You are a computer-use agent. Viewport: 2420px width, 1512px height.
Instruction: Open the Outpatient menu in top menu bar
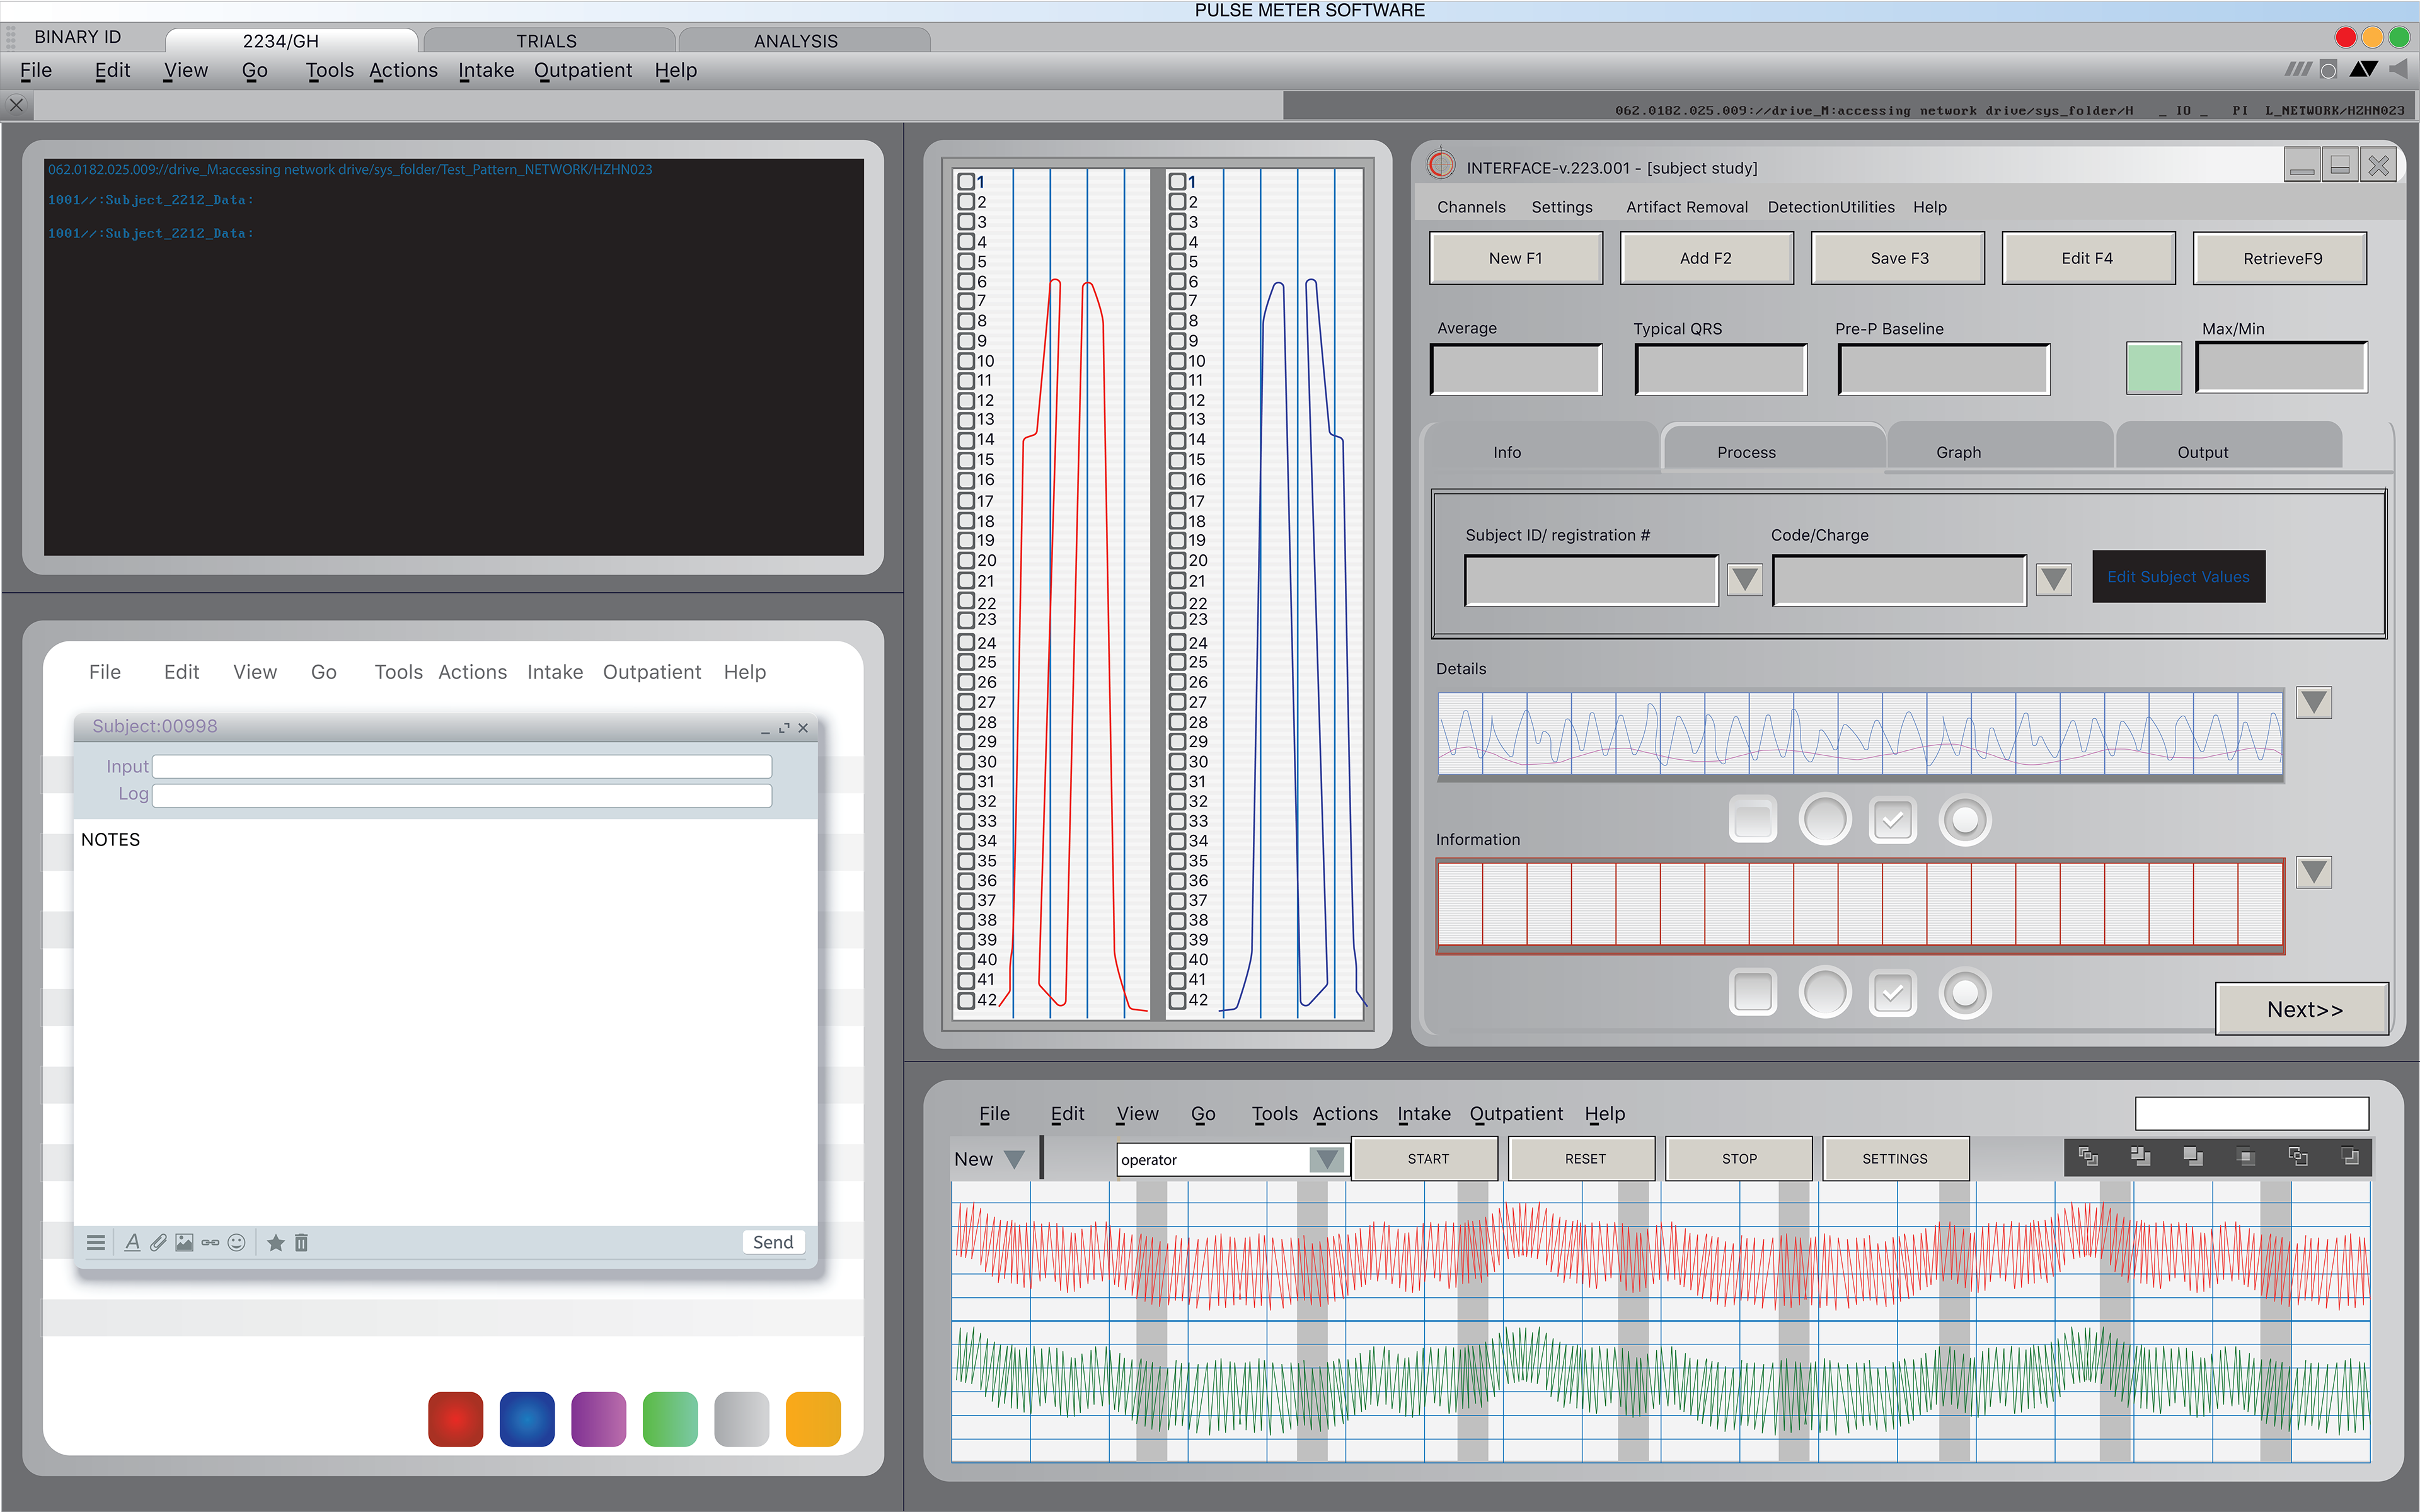pos(582,70)
